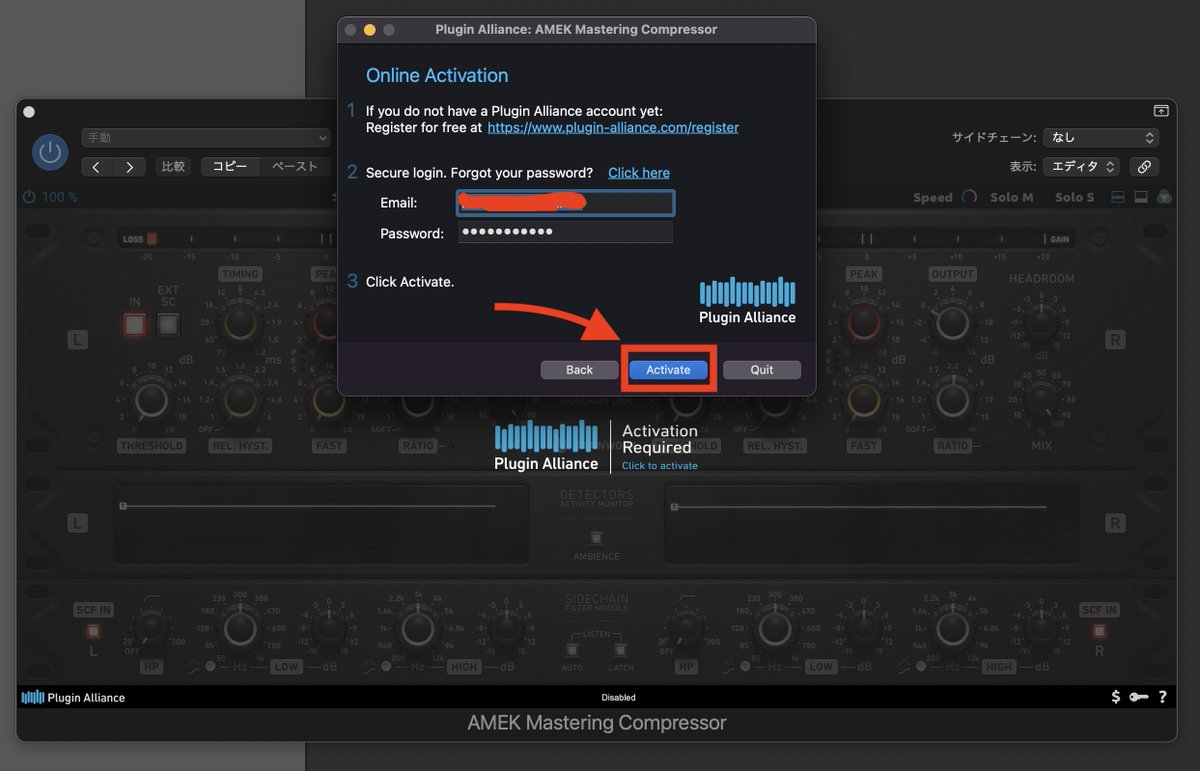Click the left channel REL. HYST. knob
The width and height of the screenshot is (1200, 771).
click(x=240, y=400)
